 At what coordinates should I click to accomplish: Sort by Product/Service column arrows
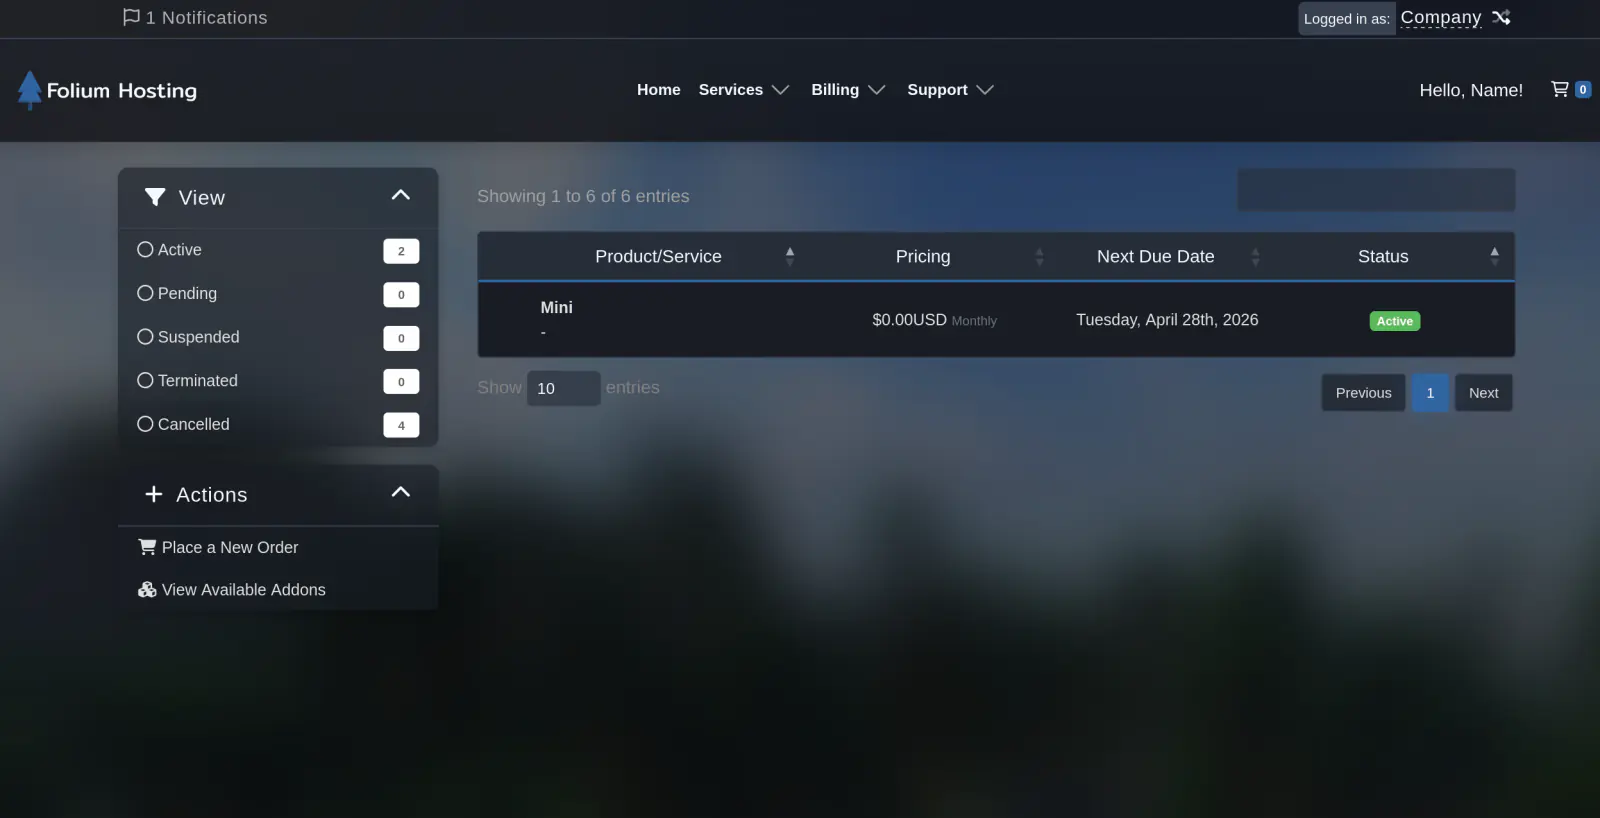(x=789, y=257)
